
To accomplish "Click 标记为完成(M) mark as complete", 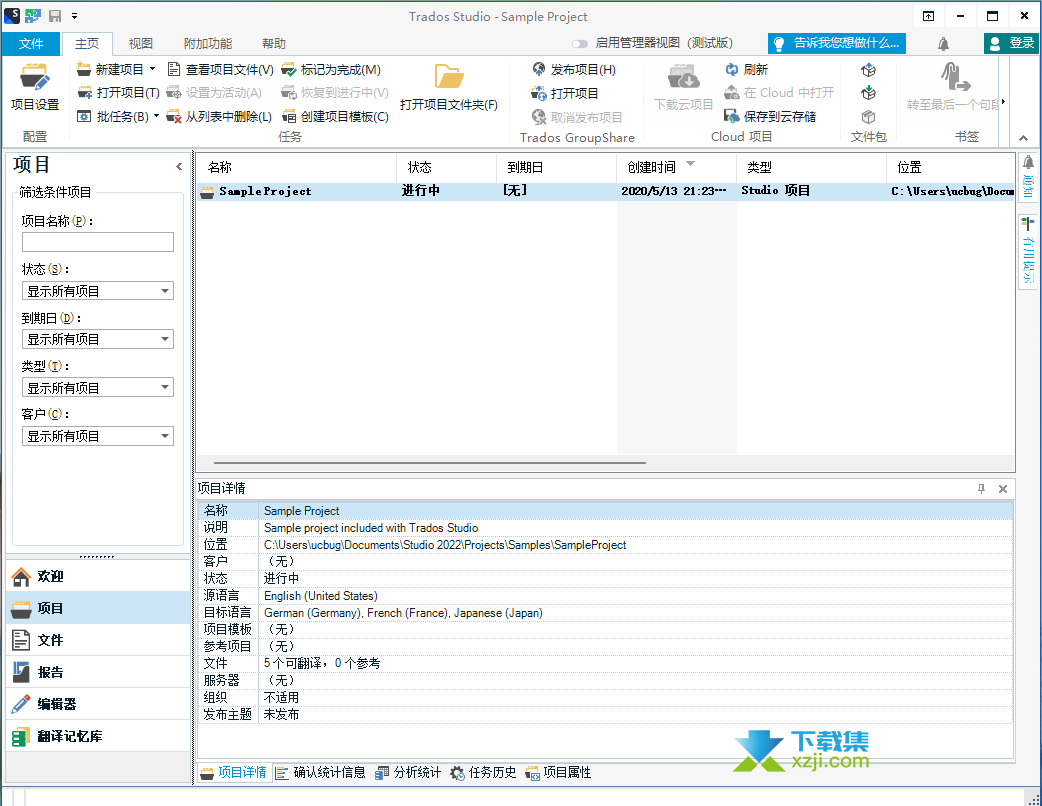I will [x=331, y=69].
